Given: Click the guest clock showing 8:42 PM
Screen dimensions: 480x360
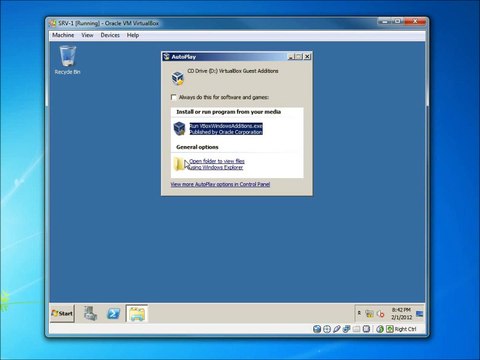Looking at the screenshot, I should pyautogui.click(x=401, y=313).
